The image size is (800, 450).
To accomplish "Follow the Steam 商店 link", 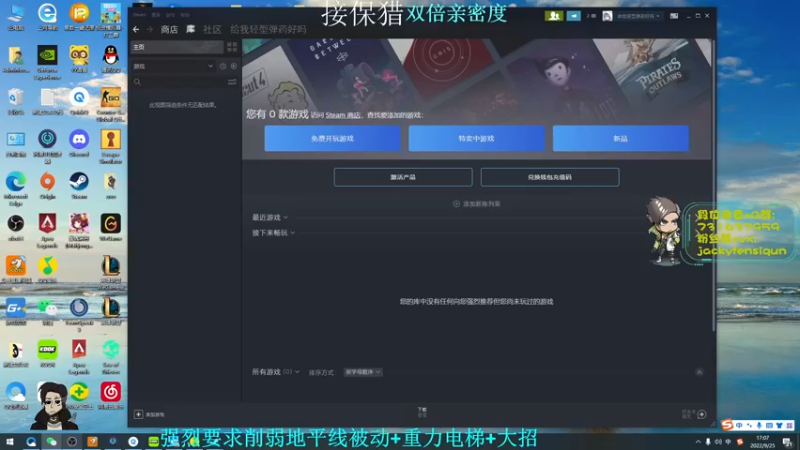I will [x=343, y=115].
